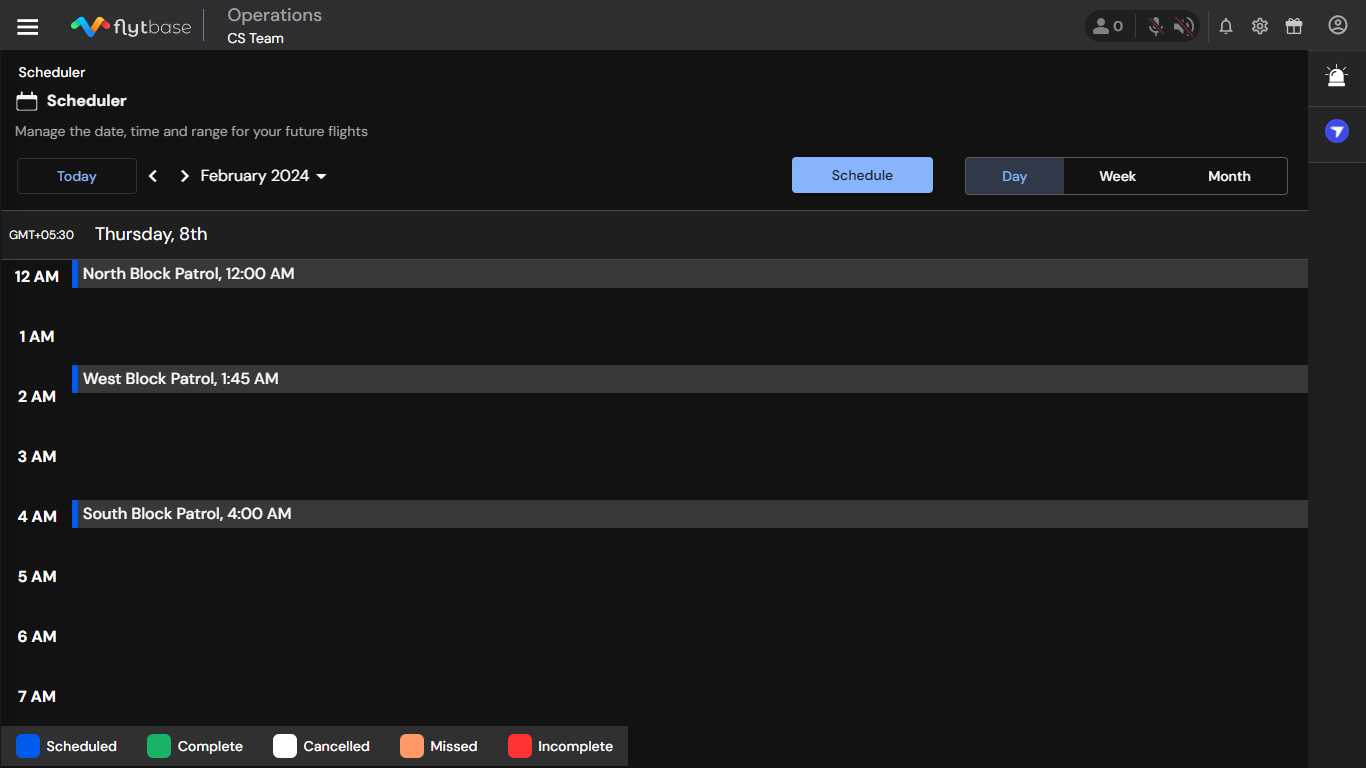
Task: Open the user account profile icon
Action: click(x=1338, y=26)
